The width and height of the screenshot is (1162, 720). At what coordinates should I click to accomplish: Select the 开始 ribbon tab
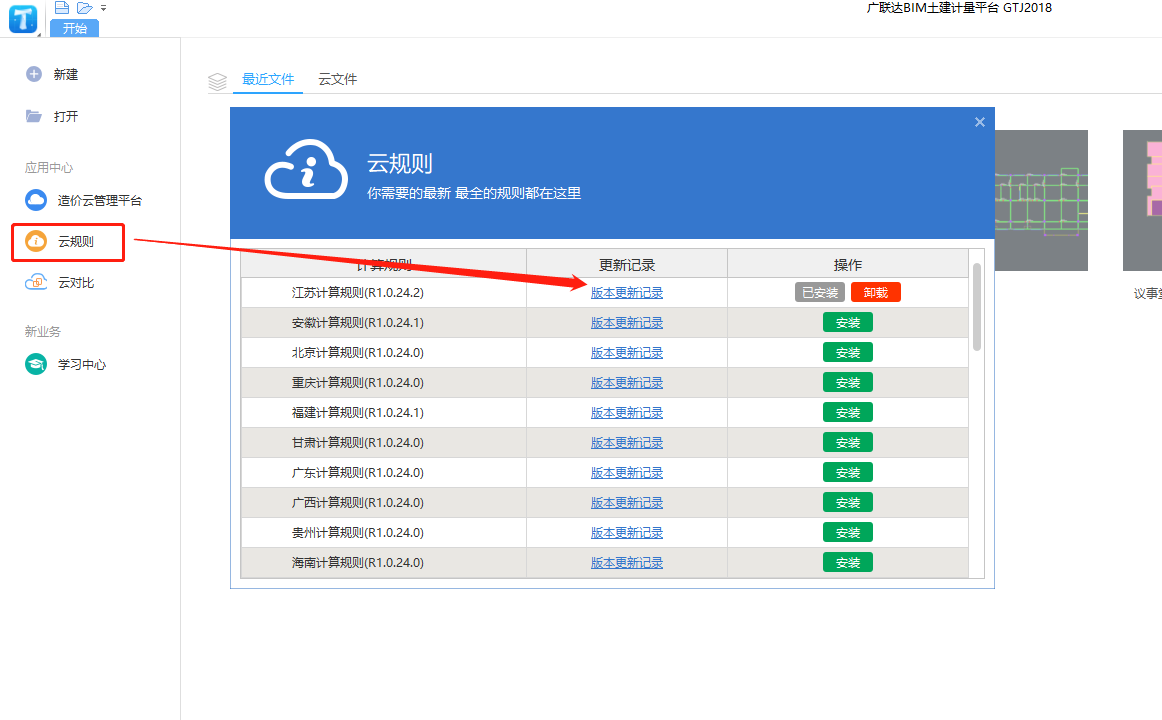[74, 28]
